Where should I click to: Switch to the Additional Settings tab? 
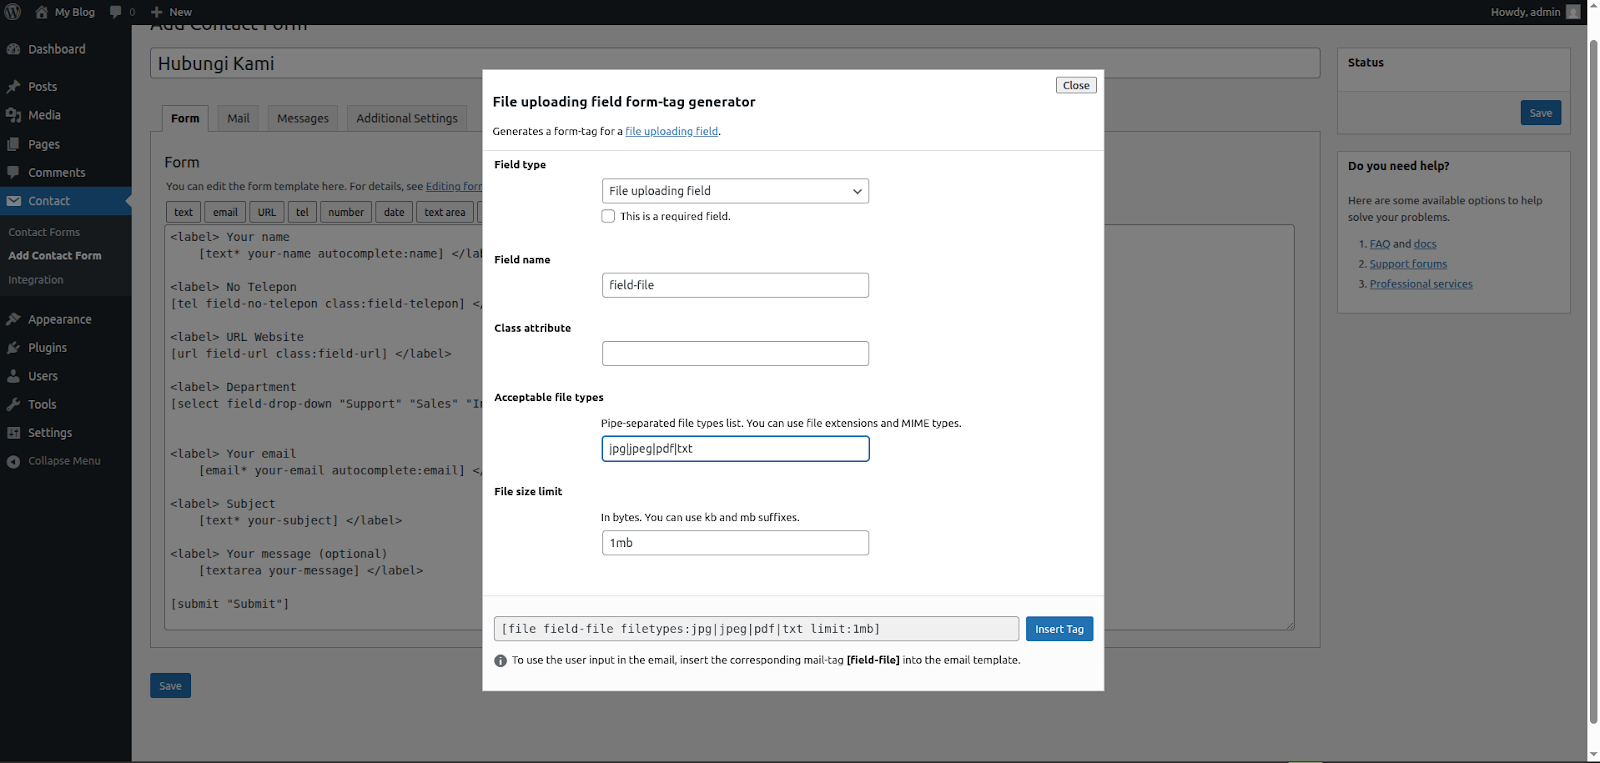(407, 118)
